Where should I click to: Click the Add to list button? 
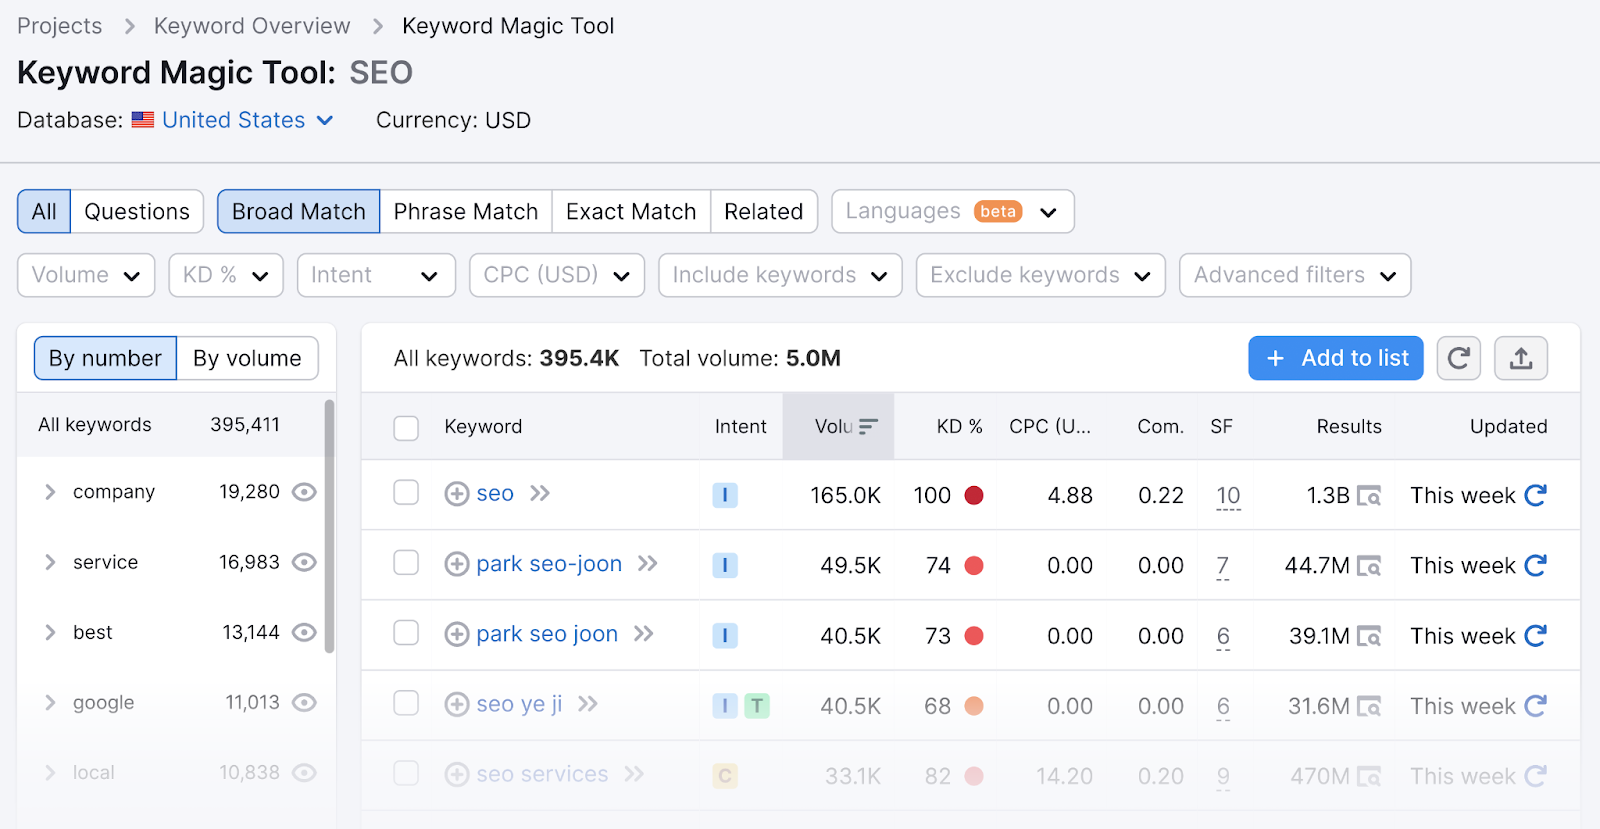click(1336, 358)
